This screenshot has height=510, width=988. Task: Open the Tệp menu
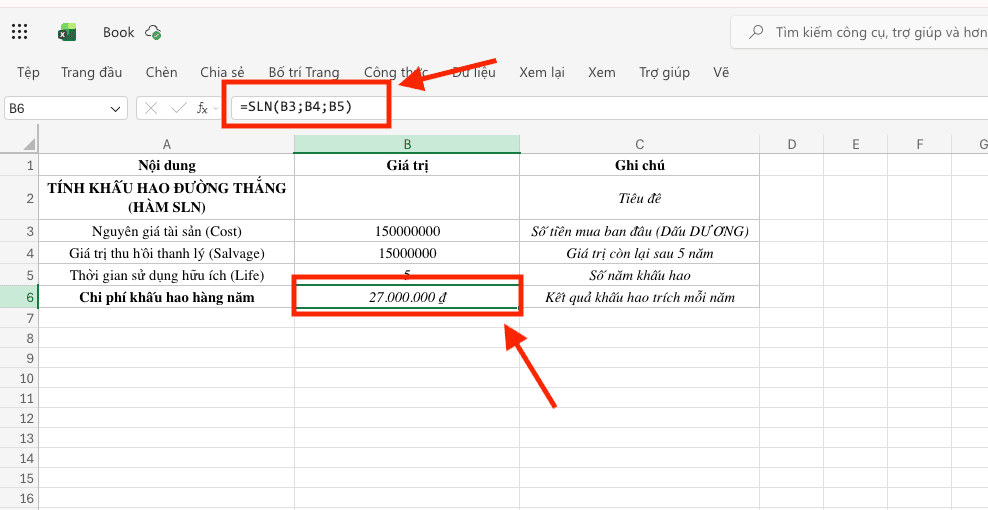(28, 72)
